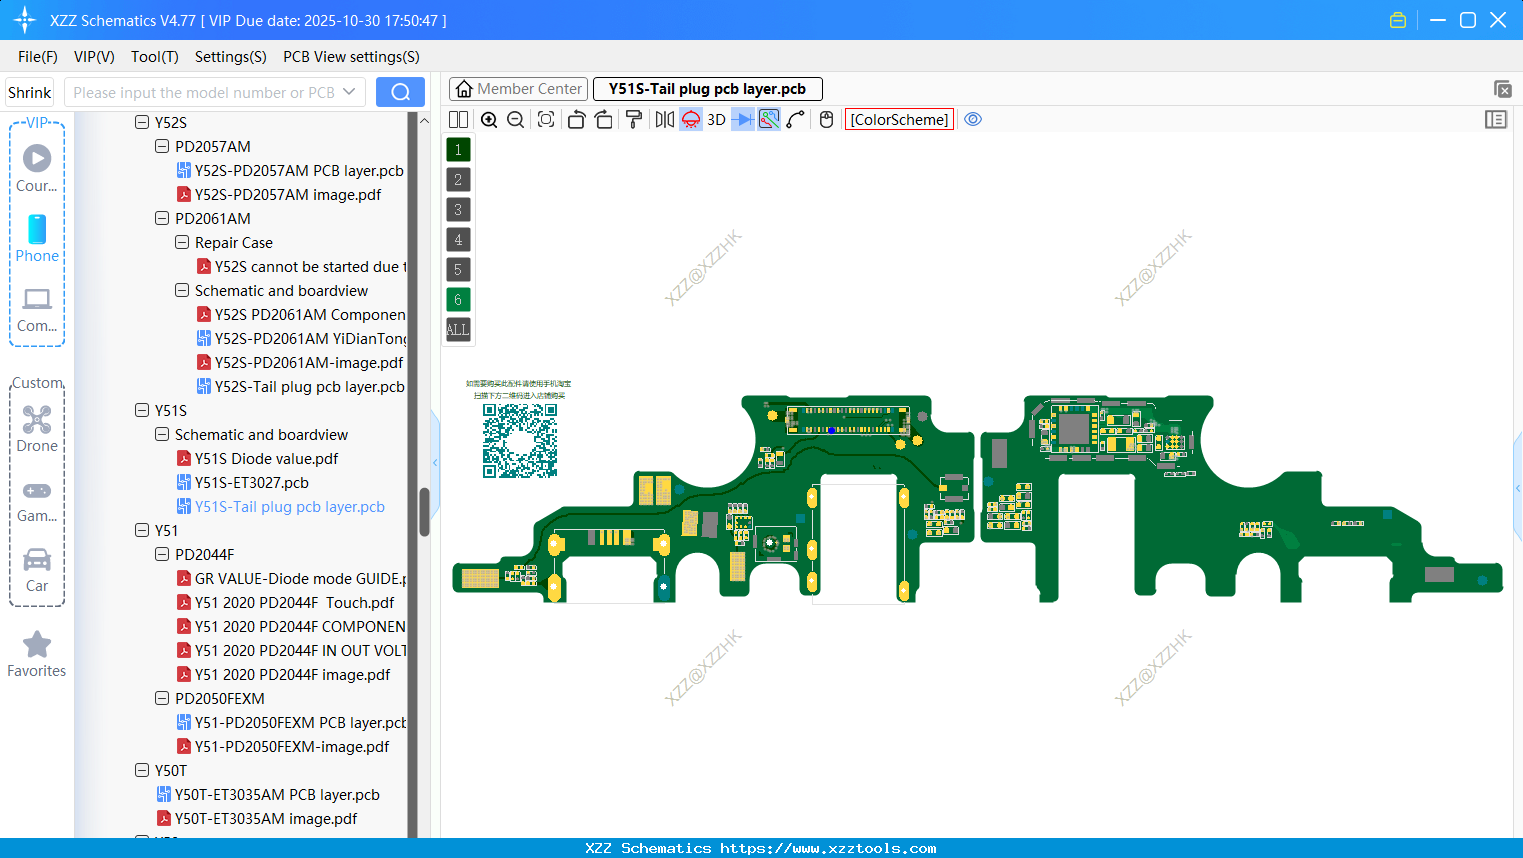Show only layer 2 of the PCB
Viewport: 1523px width, 858px height.
click(457, 179)
